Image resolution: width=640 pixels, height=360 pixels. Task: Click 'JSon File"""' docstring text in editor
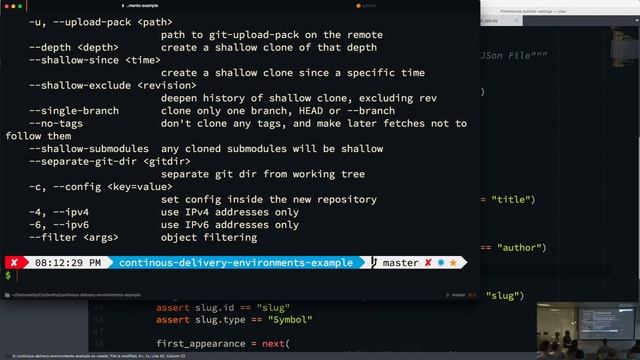[513, 55]
